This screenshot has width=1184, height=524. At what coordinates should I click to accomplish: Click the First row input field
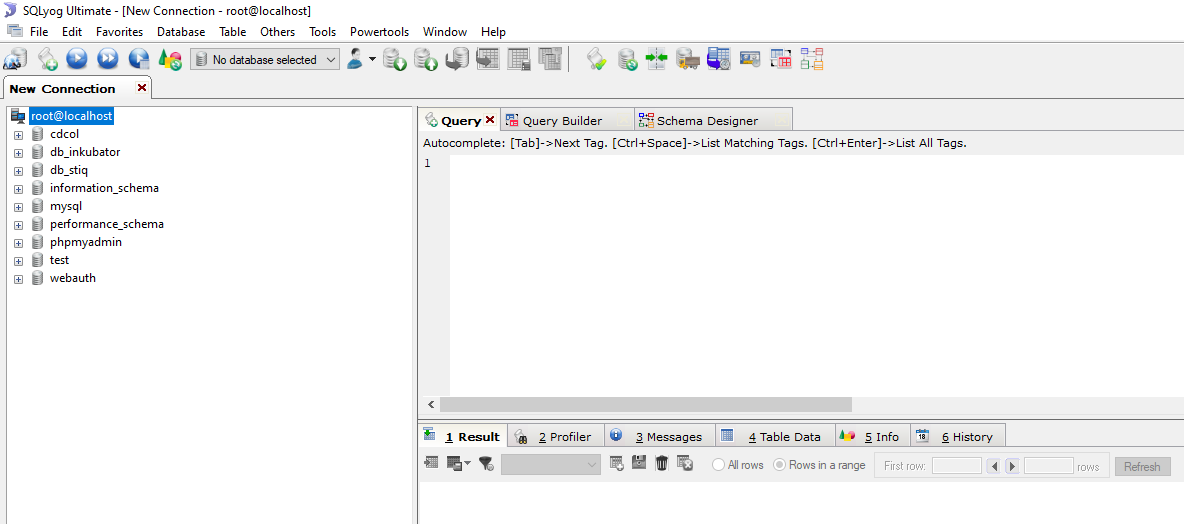pyautogui.click(x=957, y=466)
